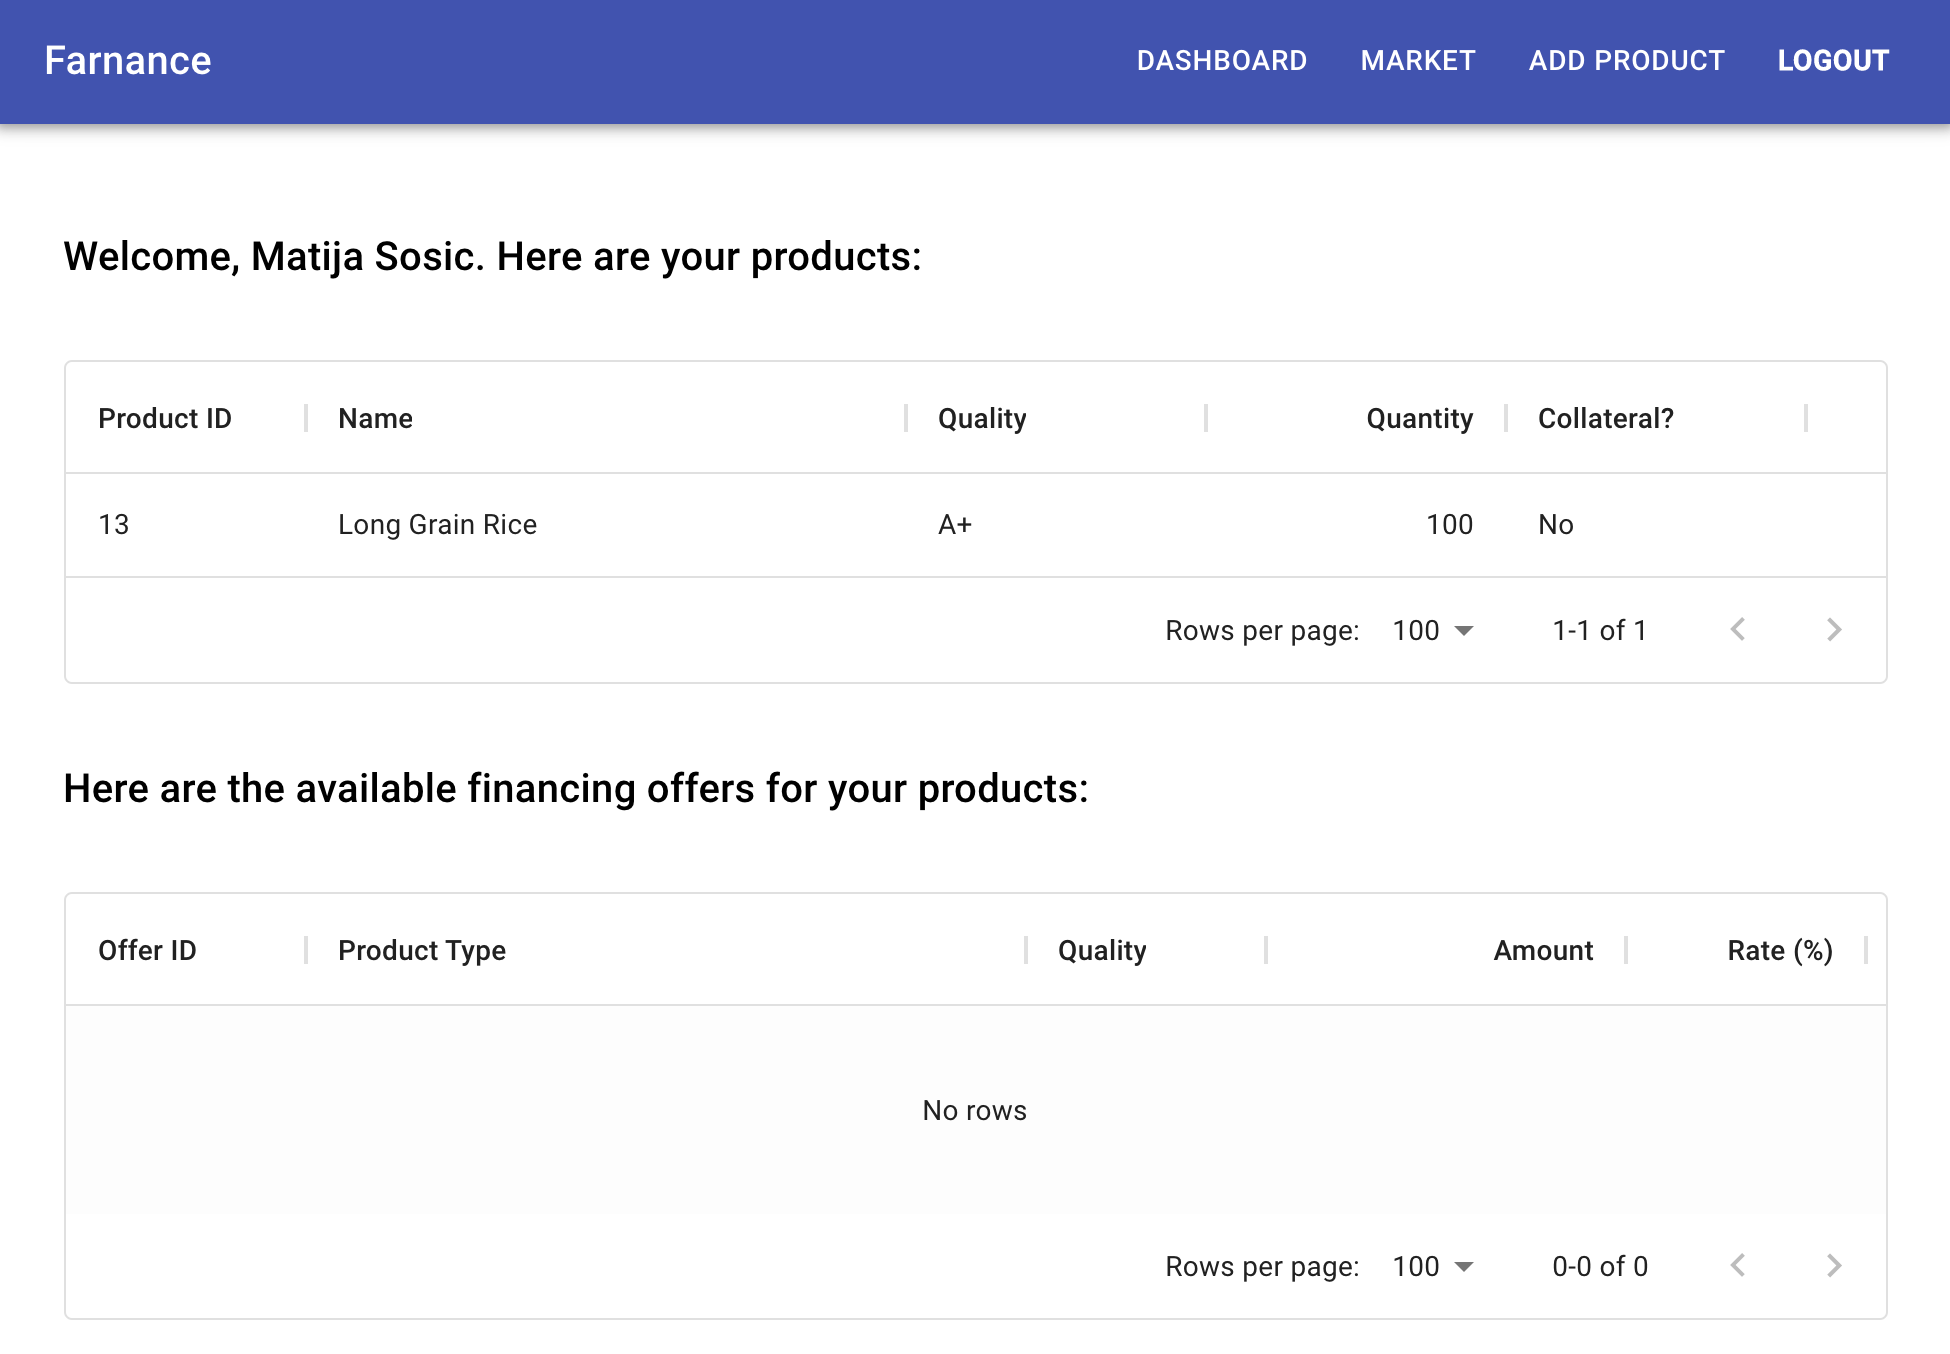The image size is (1950, 1354).
Task: Log out using Logout button
Action: pyautogui.click(x=1832, y=61)
